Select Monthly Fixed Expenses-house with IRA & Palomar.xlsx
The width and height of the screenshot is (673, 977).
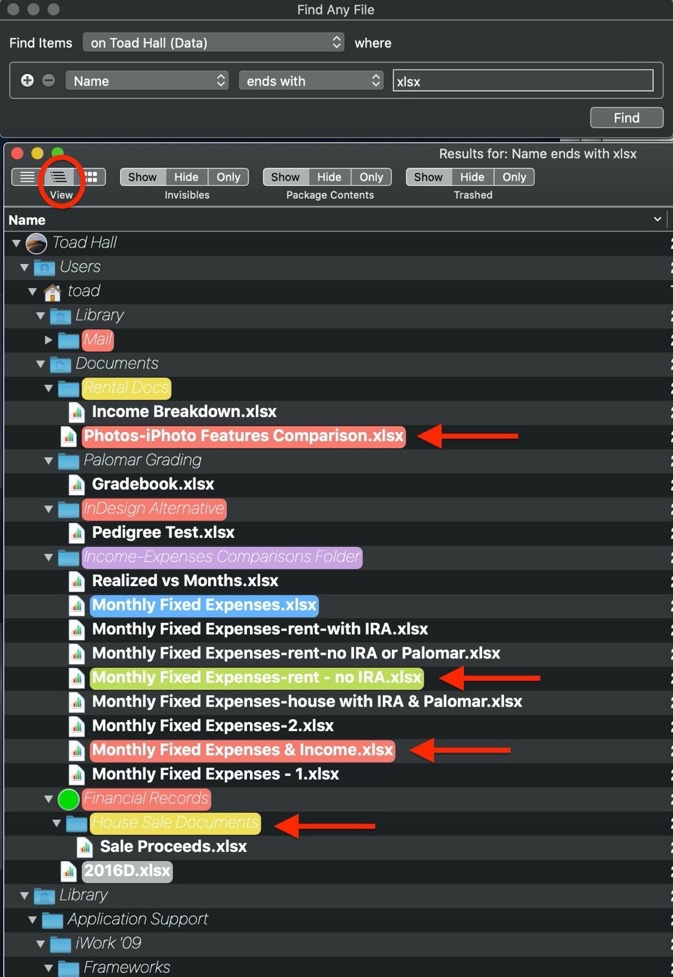click(307, 702)
